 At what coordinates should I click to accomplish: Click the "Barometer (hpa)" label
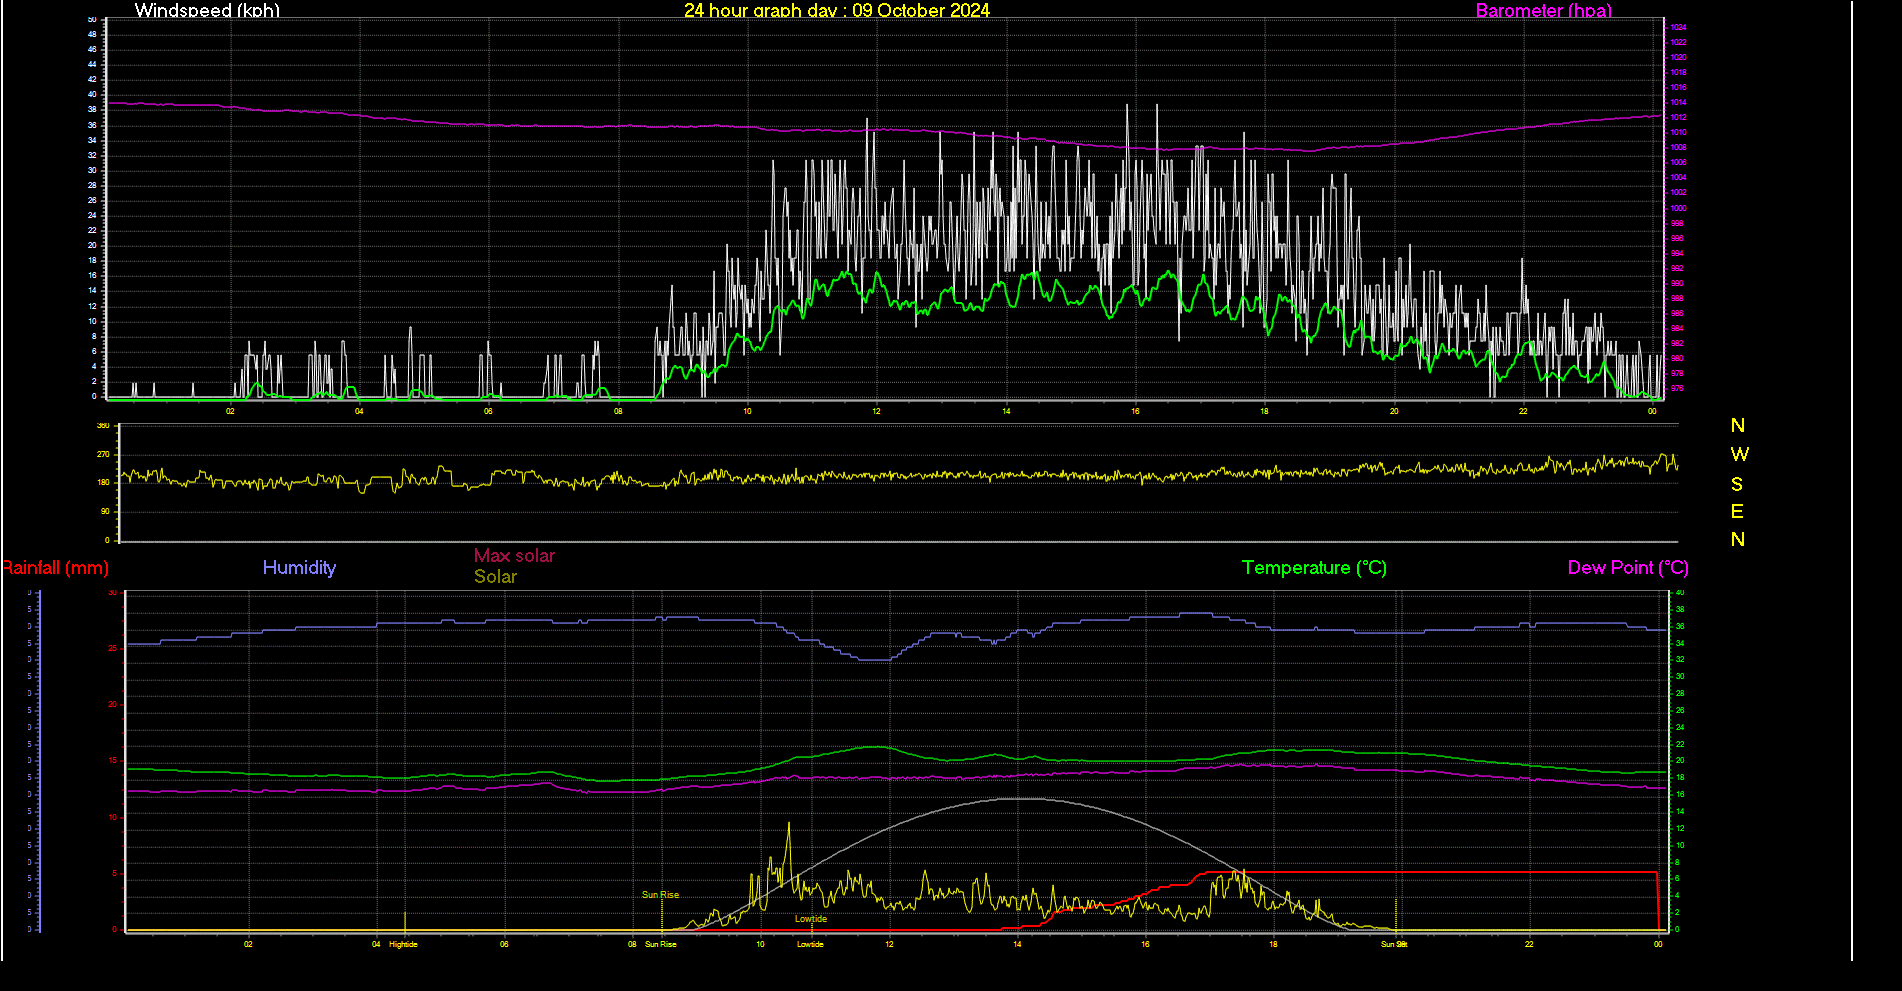[x=1544, y=10]
